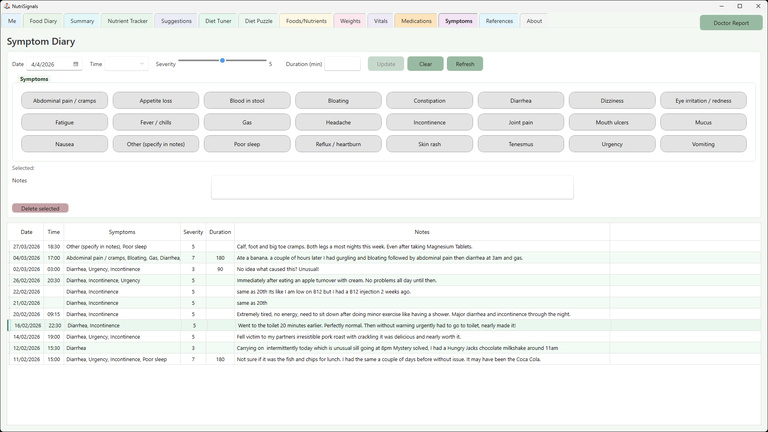Click the Clear button
The image size is (768, 432).
click(425, 64)
